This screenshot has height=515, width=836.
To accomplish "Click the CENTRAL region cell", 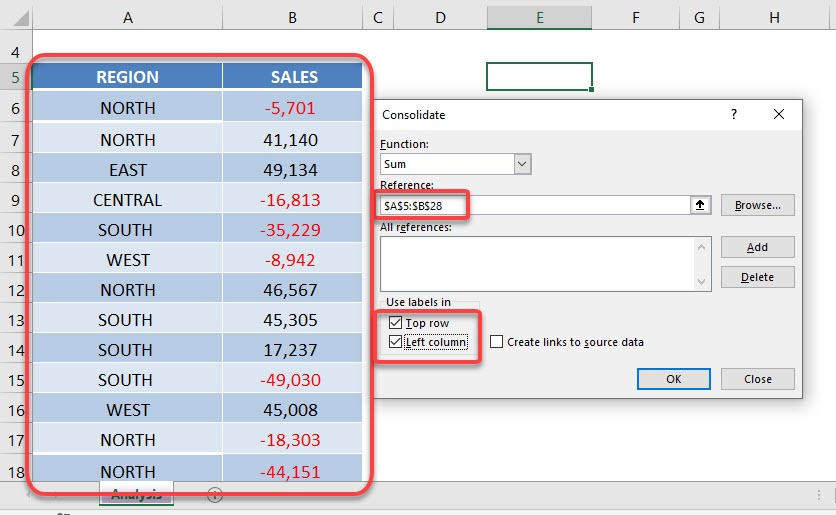I will pyautogui.click(x=127, y=200).
